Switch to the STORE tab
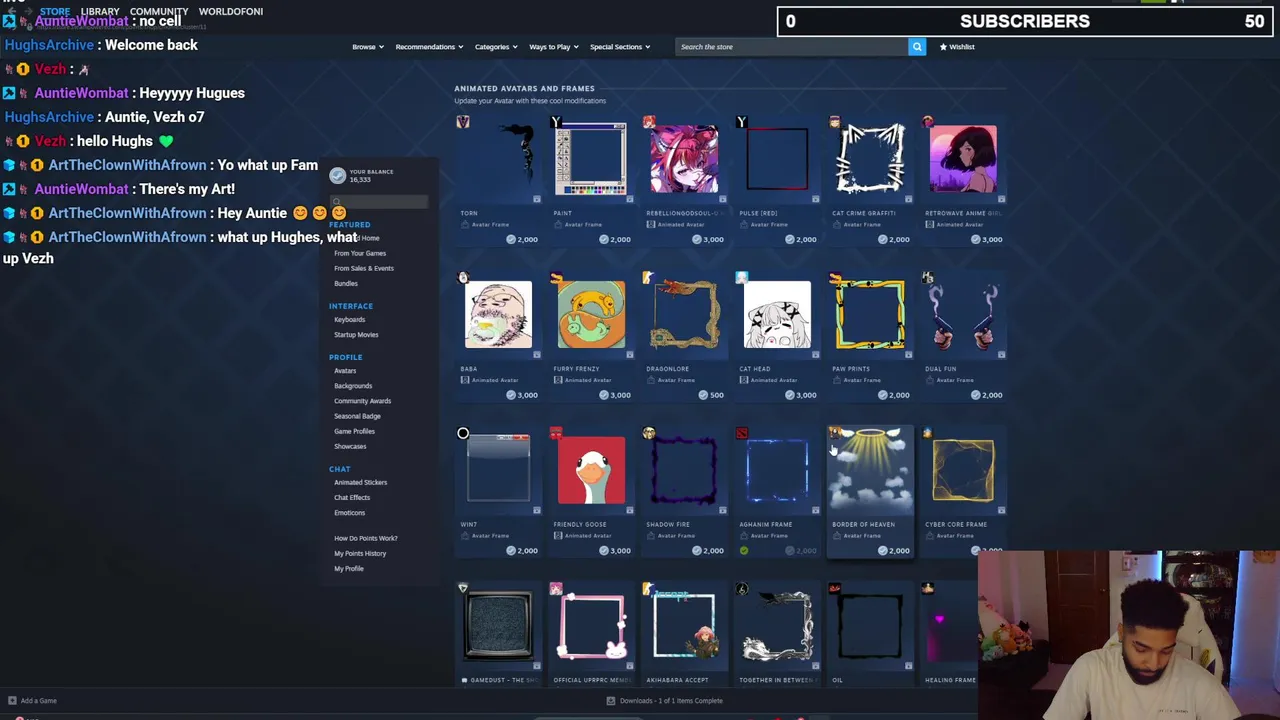1280x720 pixels. tap(55, 11)
